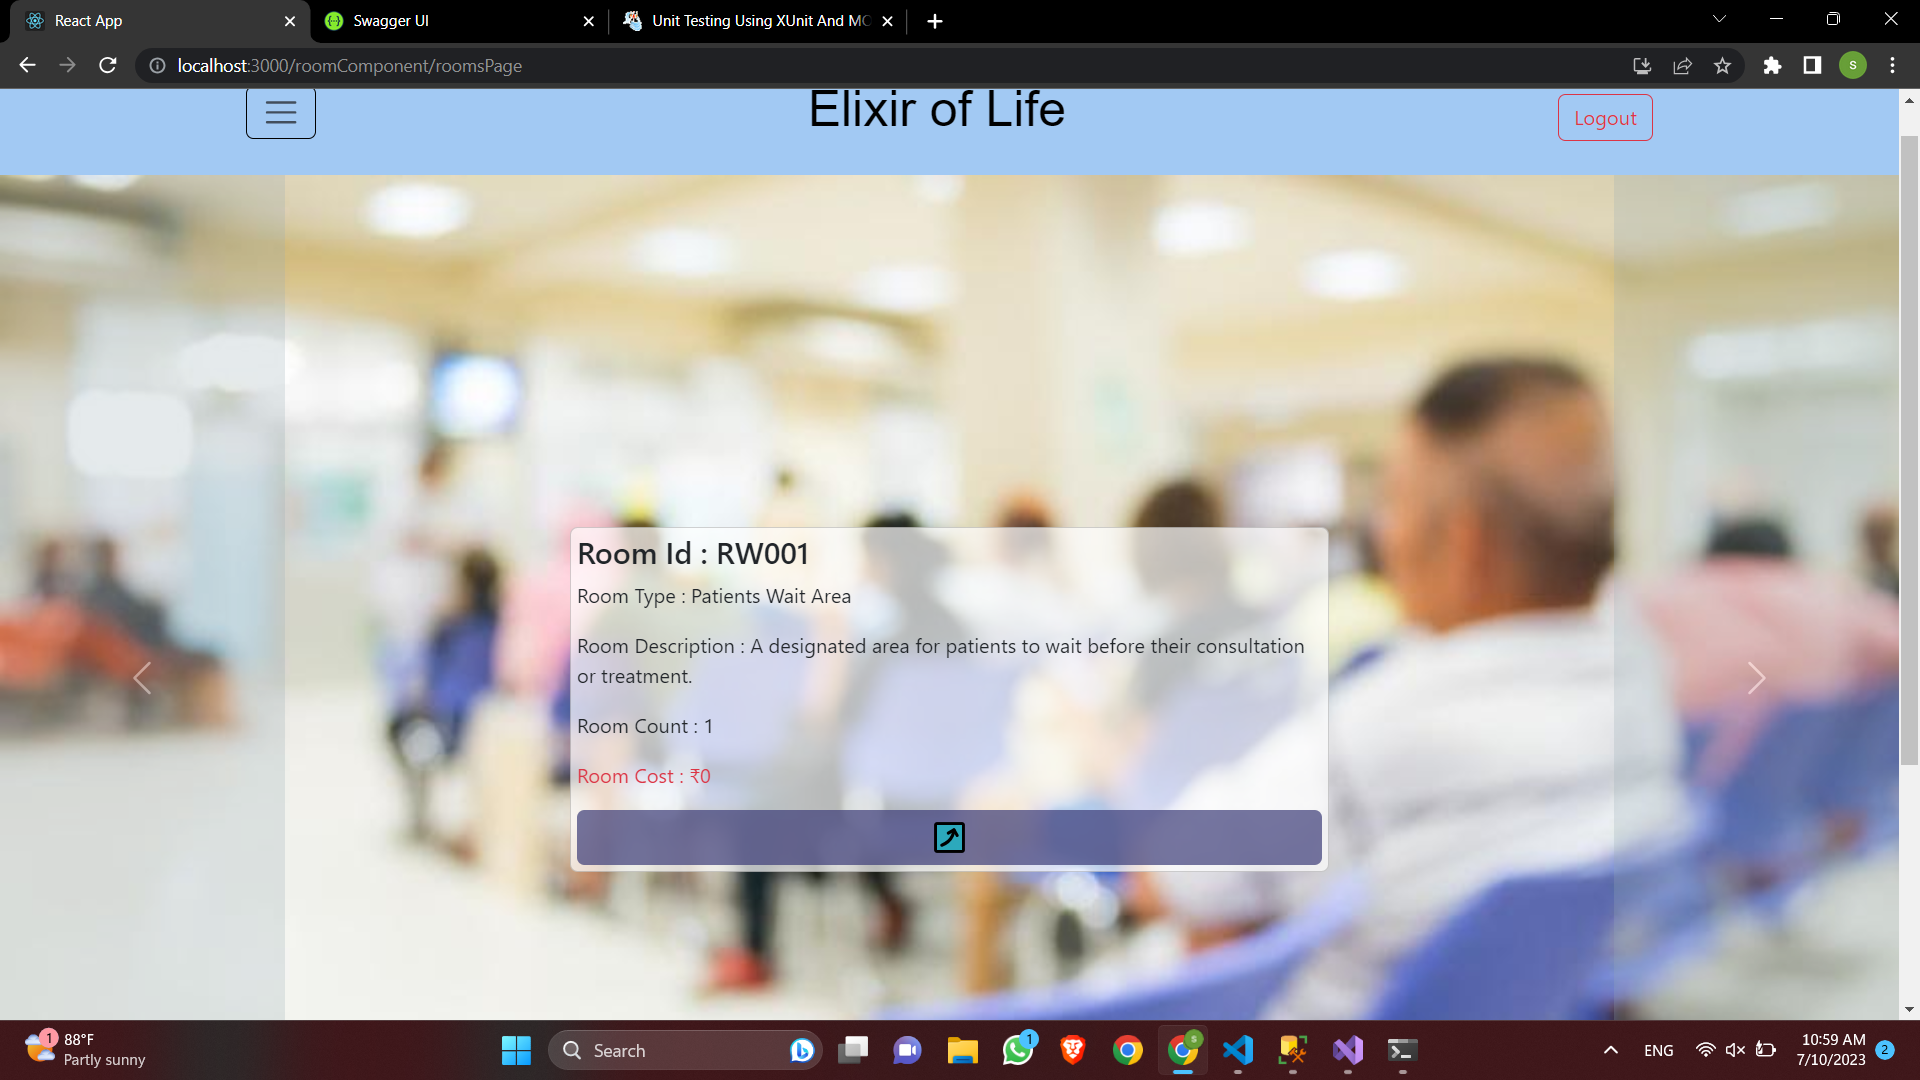Bookmark this page using the star icon
This screenshot has width=1920, height=1080.
tap(1722, 65)
